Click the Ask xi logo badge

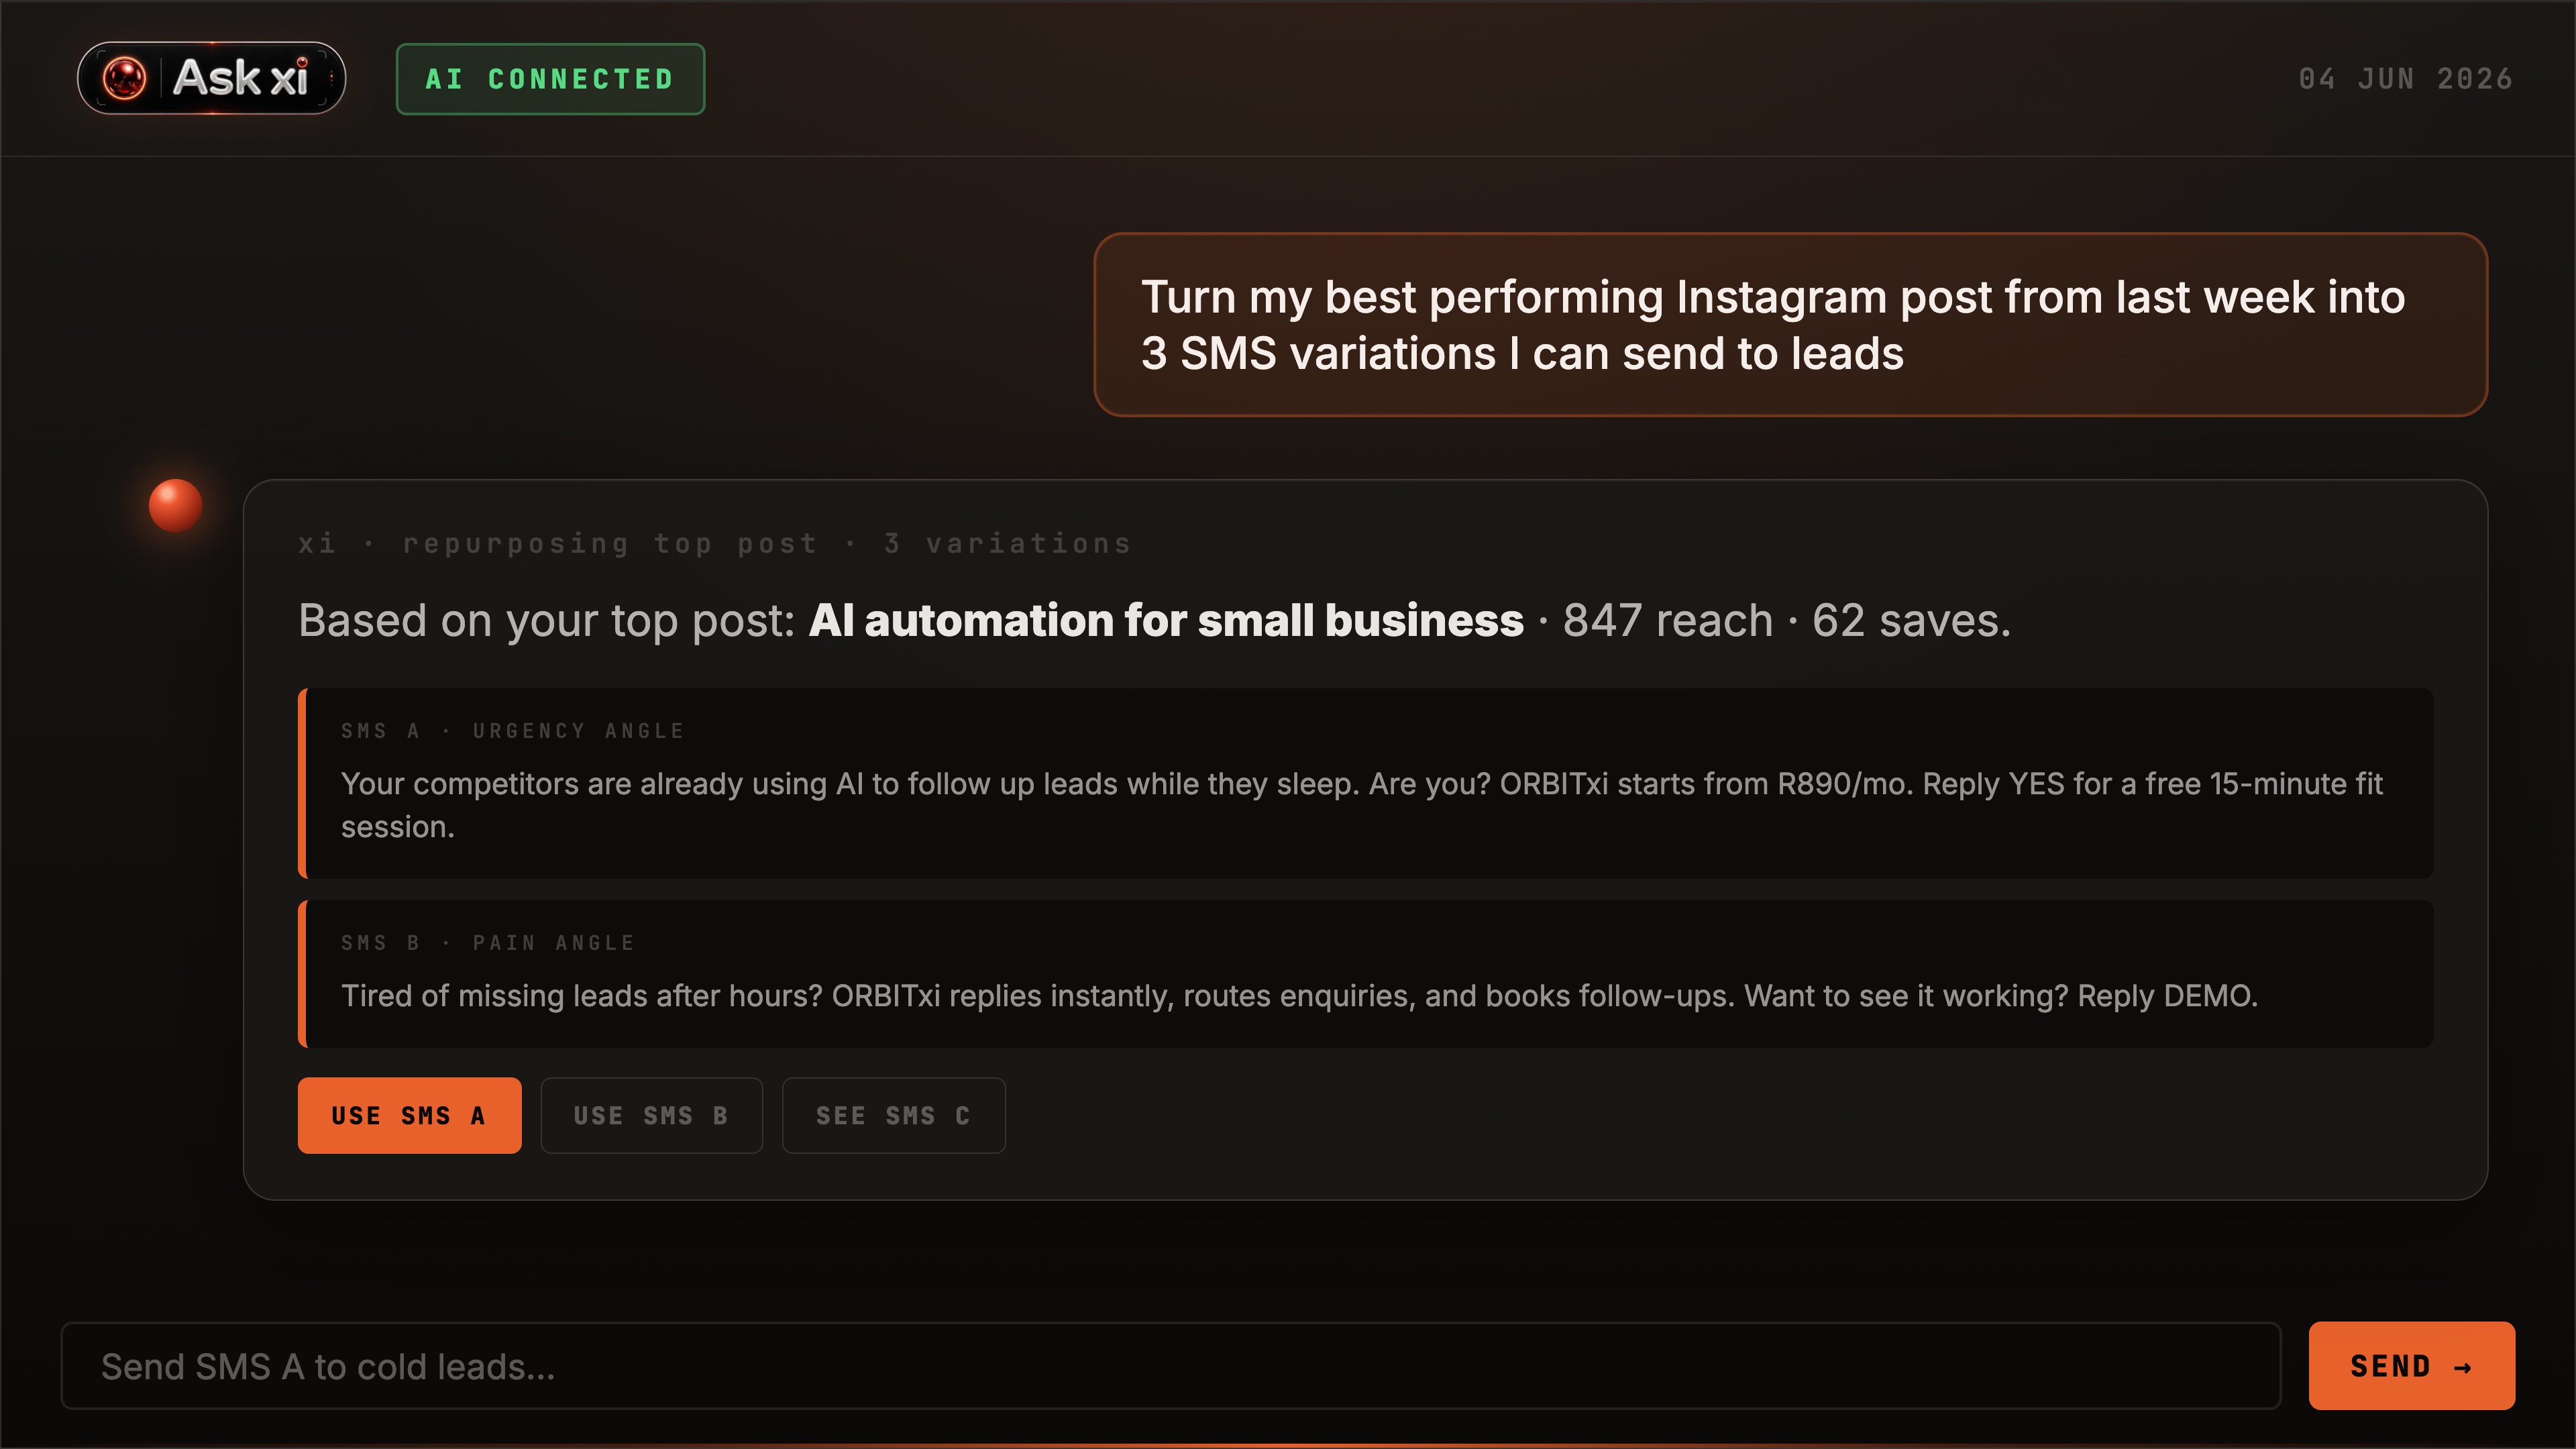(x=211, y=78)
